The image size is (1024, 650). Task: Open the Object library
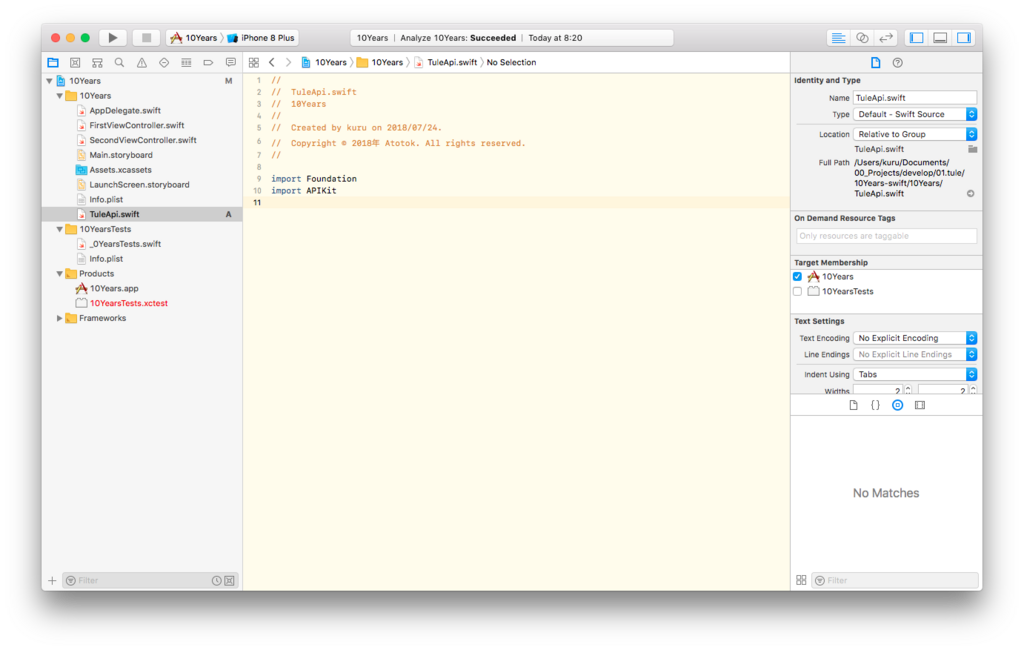[898, 405]
